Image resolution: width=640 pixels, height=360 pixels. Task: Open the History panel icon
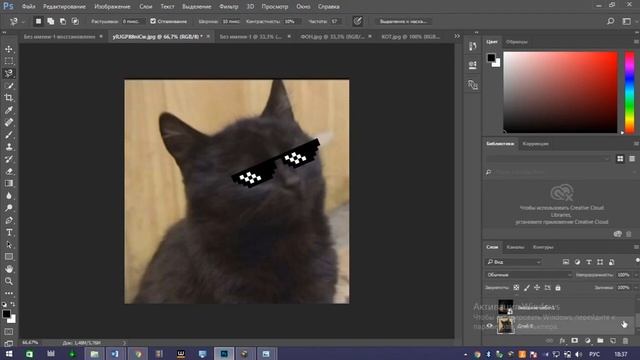click(473, 46)
